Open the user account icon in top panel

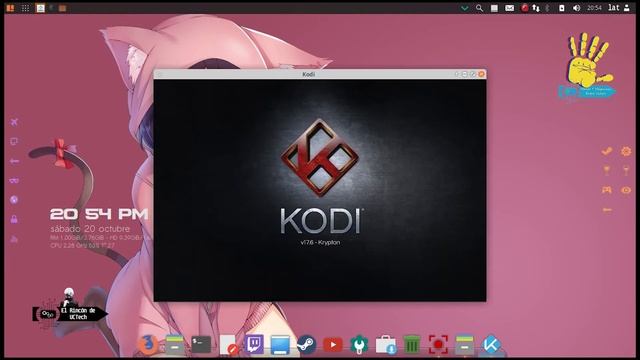(627, 8)
